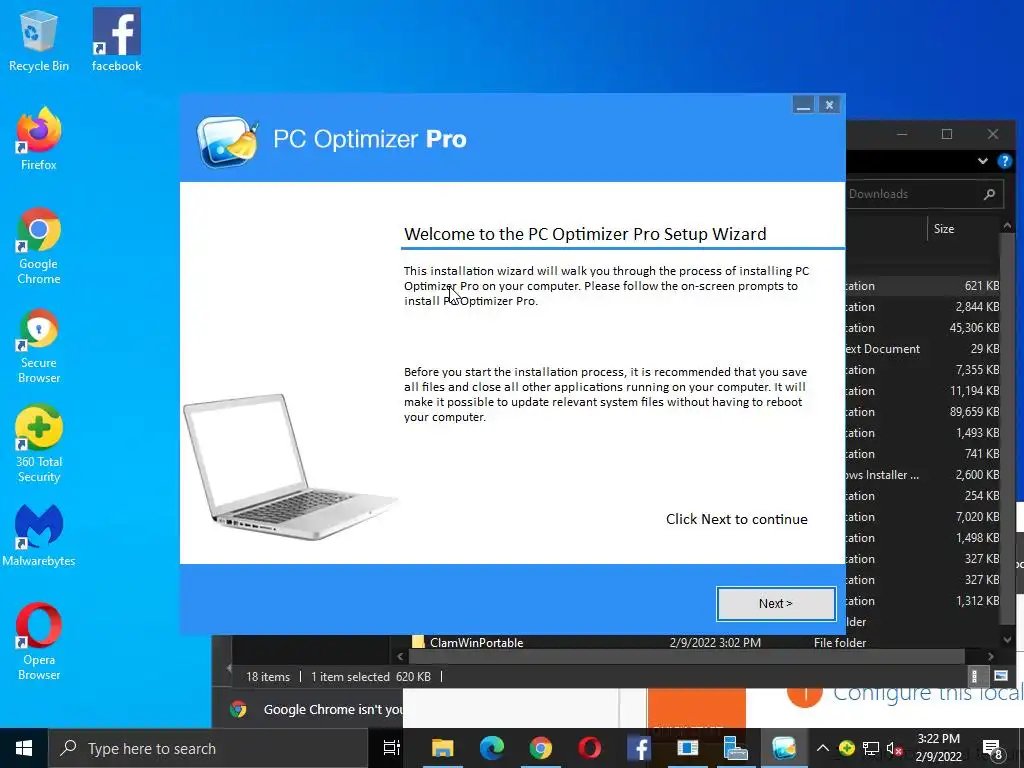Select the Google Chrome desktop shortcut
The width and height of the screenshot is (1024, 768).
point(39,246)
